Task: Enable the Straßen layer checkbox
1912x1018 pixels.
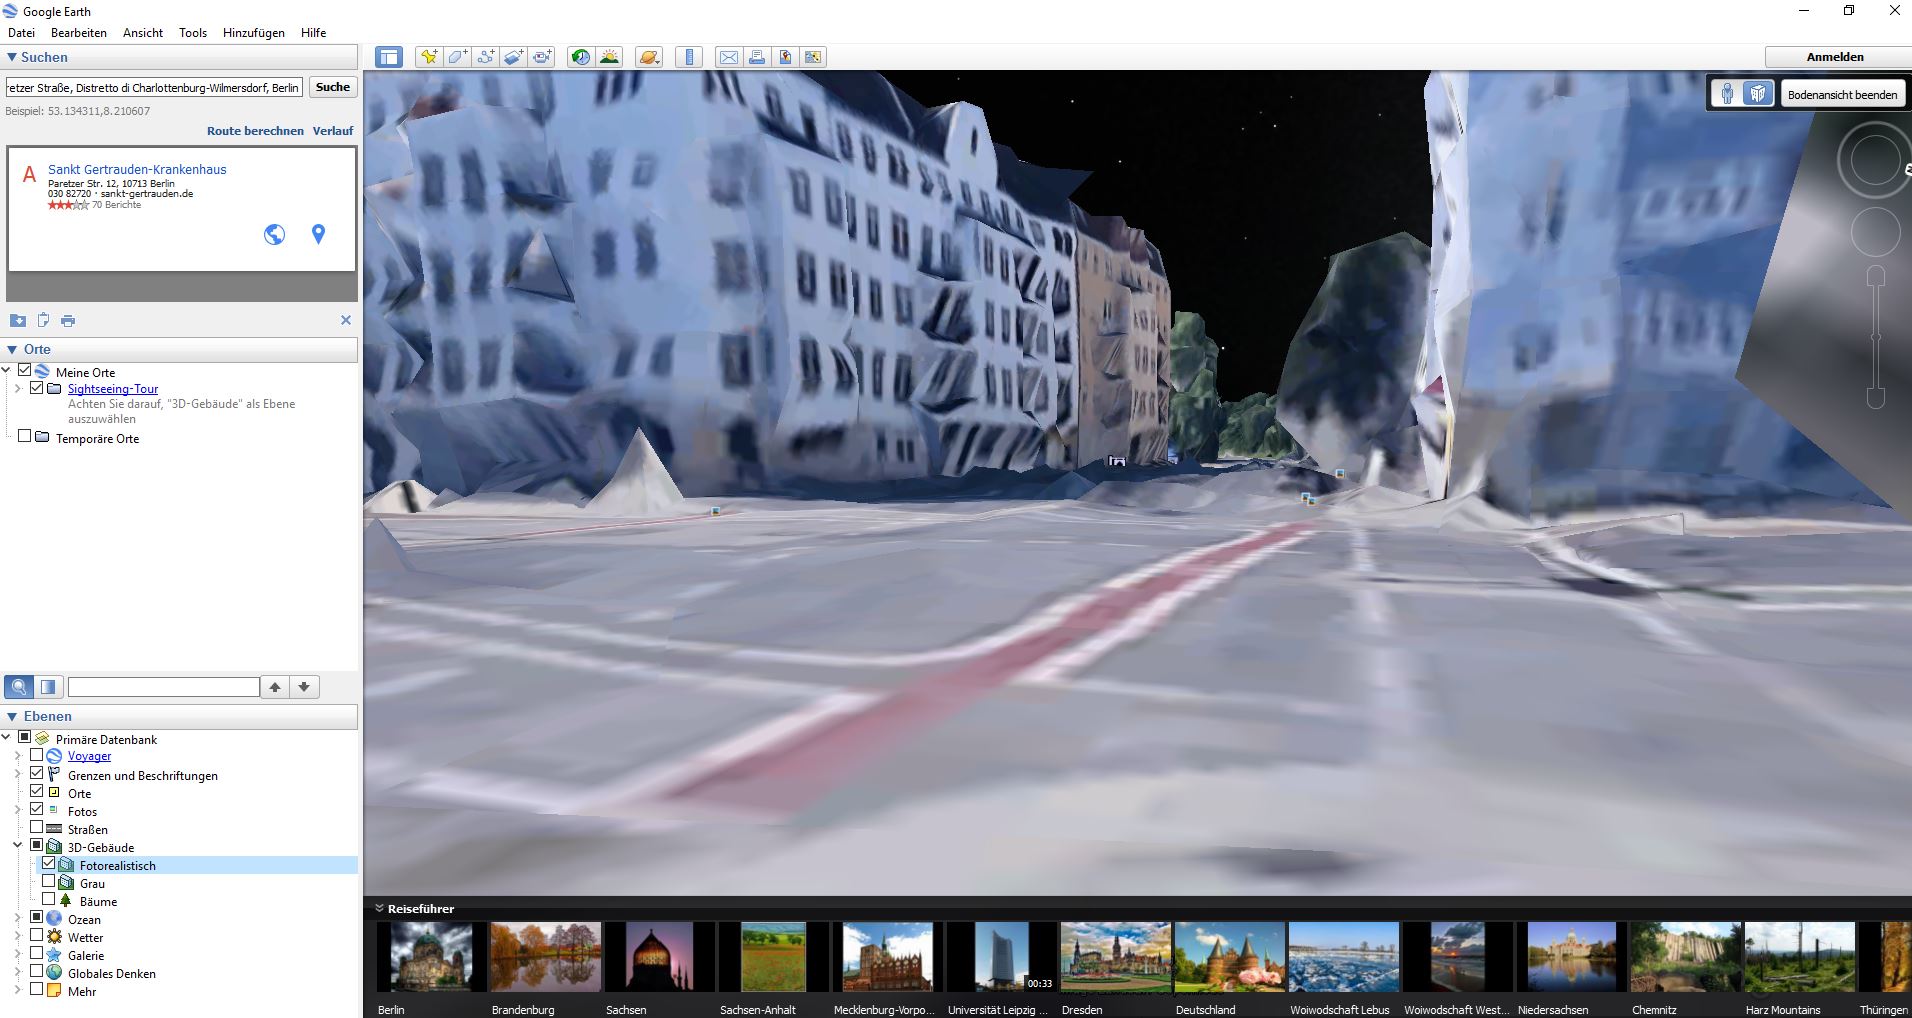Action: pos(37,827)
